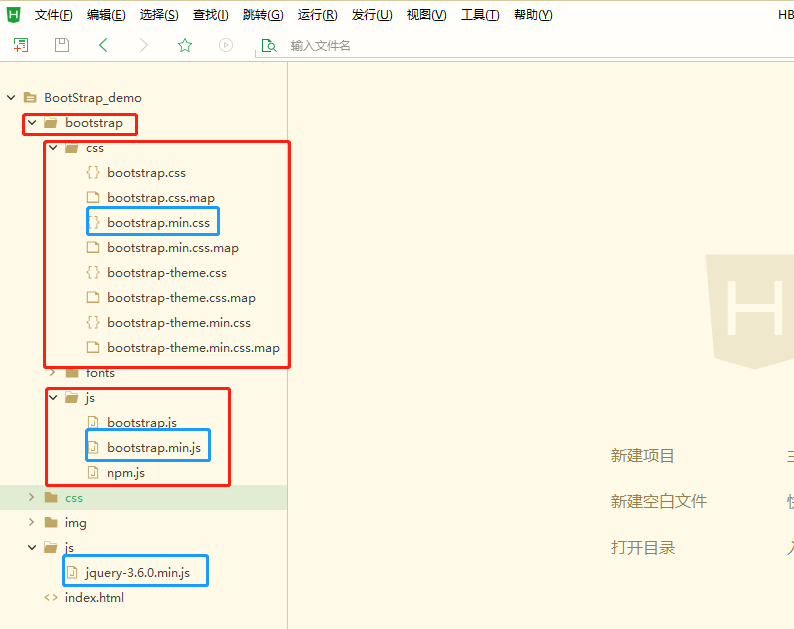Viewport: 794px width, 629px height.
Task: Open the 选择(S) menu
Action: tap(159, 15)
